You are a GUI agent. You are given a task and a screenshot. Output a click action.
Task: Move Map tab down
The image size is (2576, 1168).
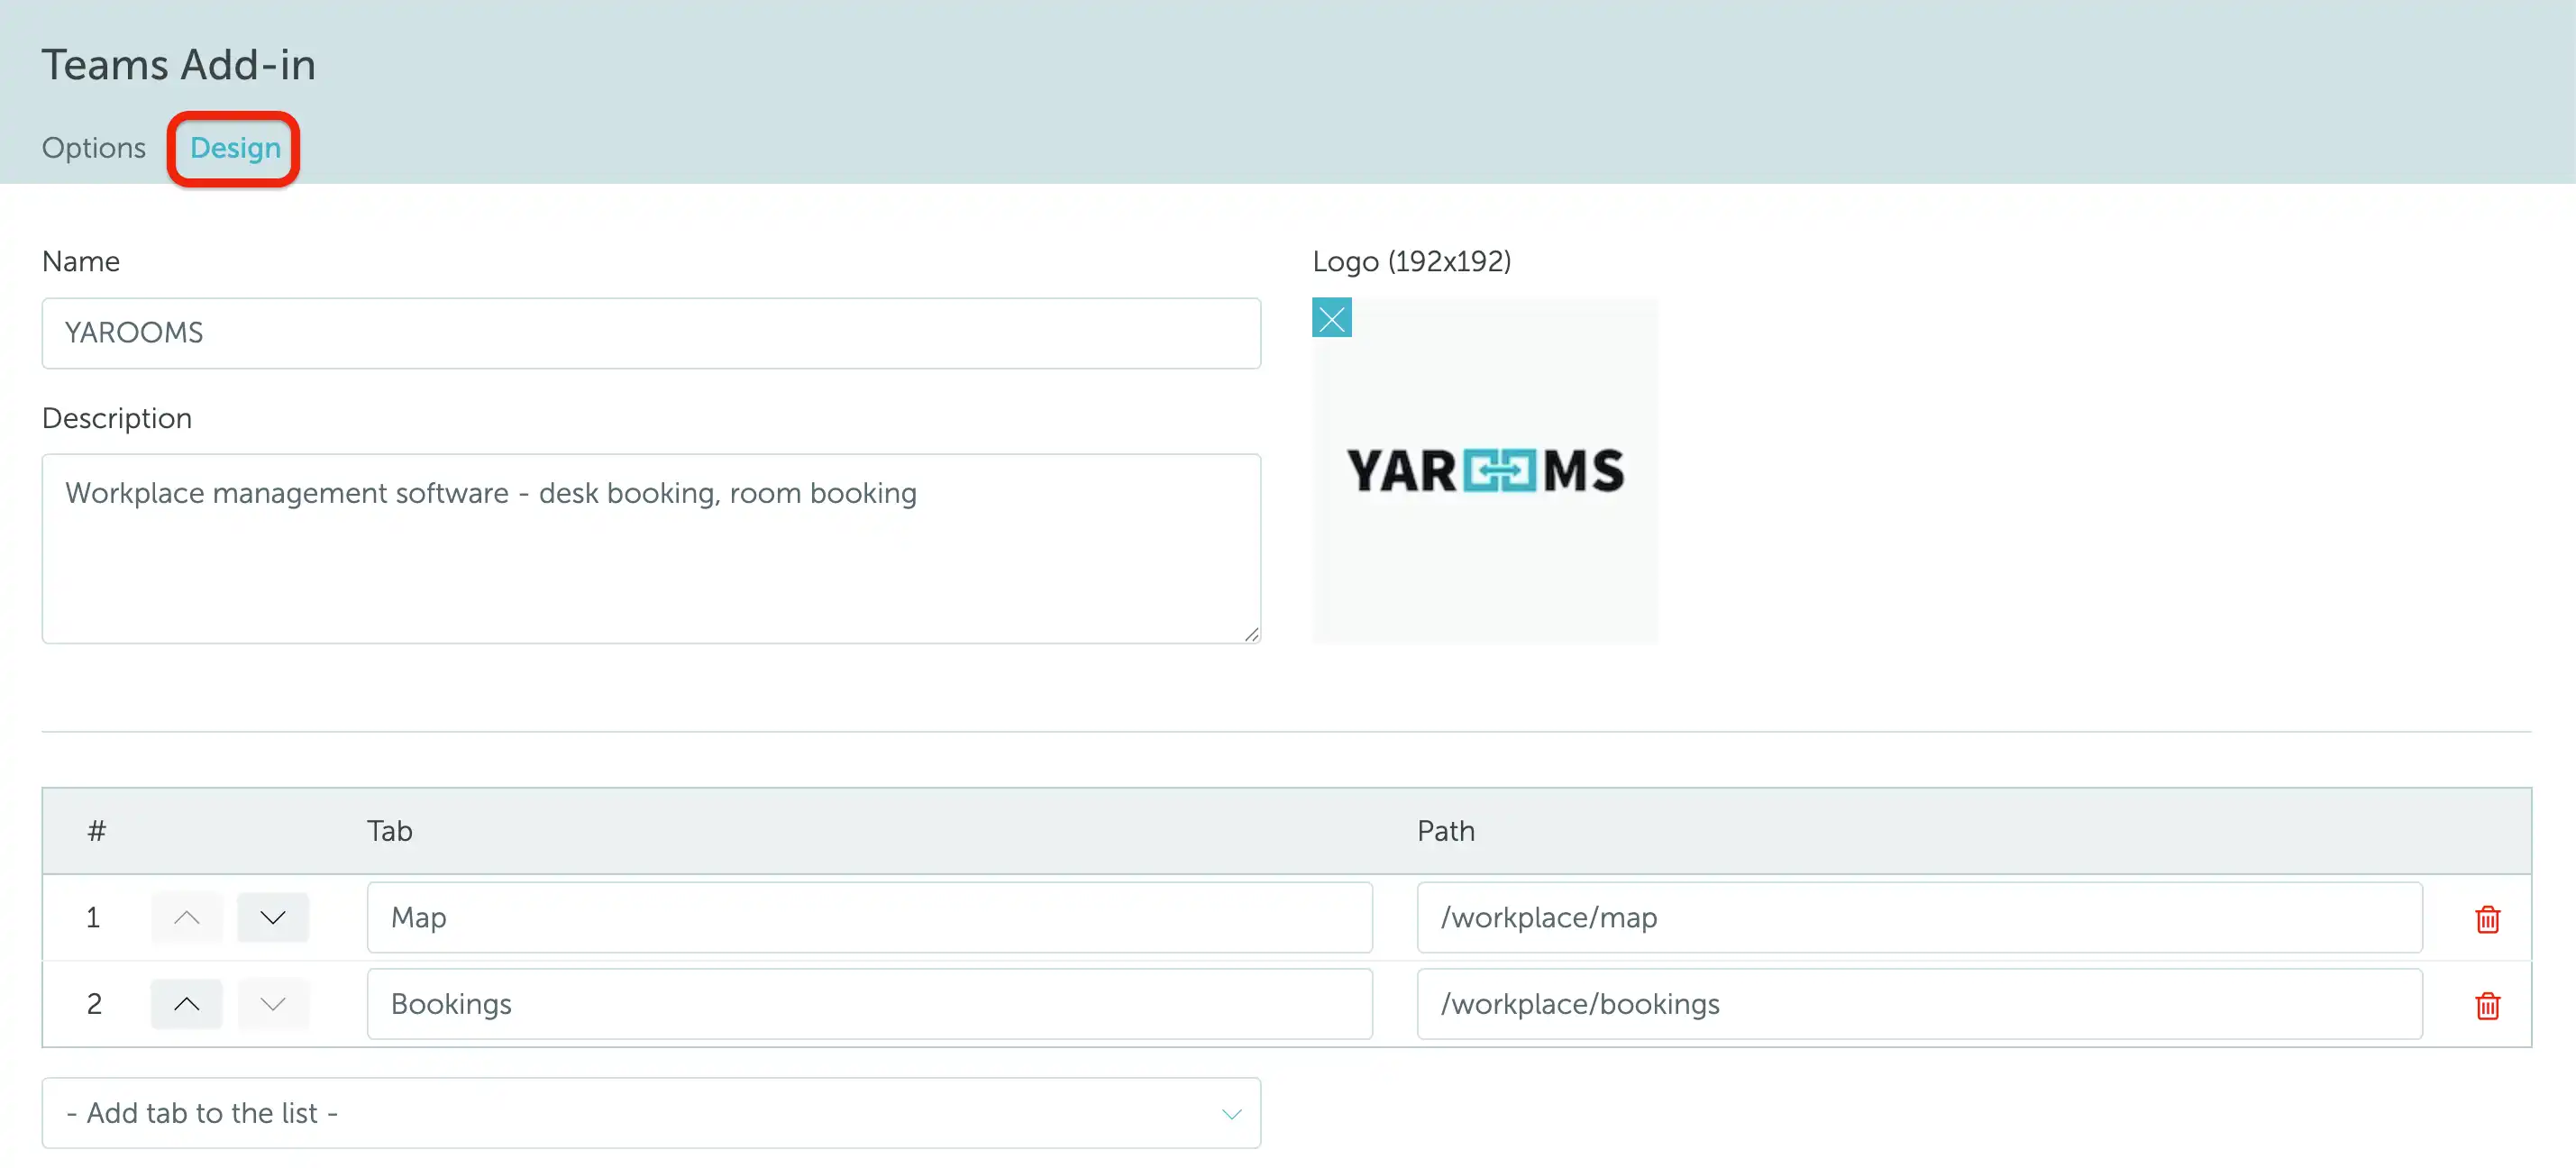pyautogui.click(x=273, y=917)
